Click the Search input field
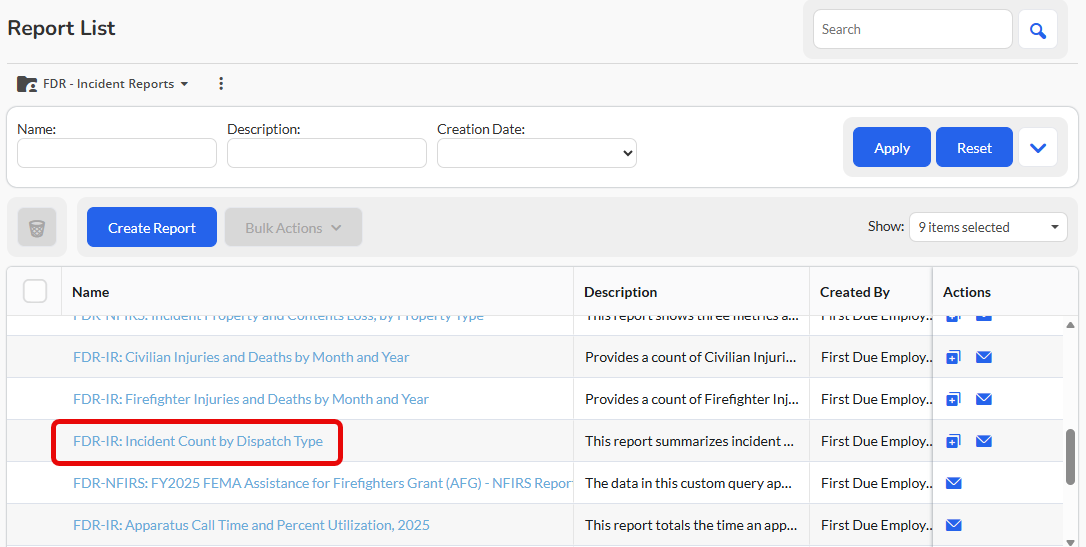The height and width of the screenshot is (547, 1086). 912,29
